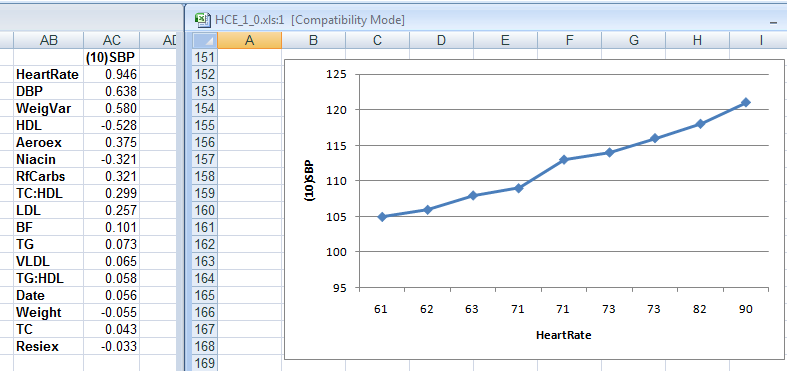Click the TG label cell
The width and height of the screenshot is (787, 371).
[49, 244]
